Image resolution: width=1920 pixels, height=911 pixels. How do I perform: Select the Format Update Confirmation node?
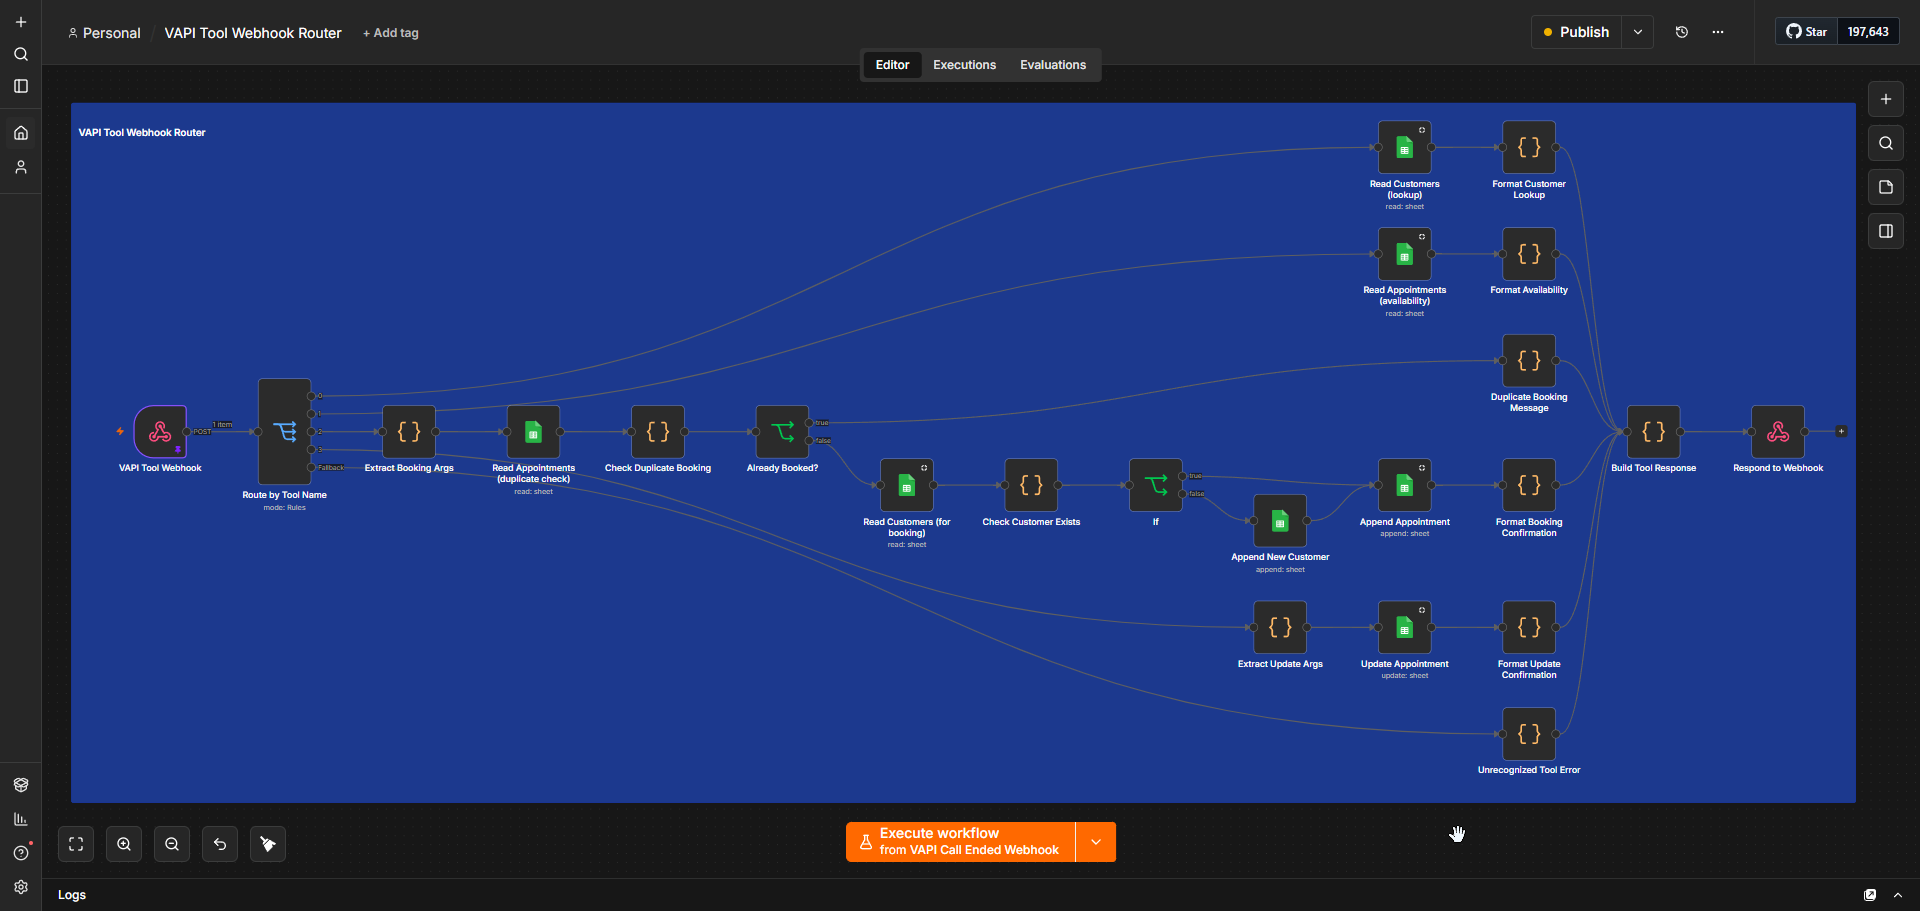[1529, 627]
